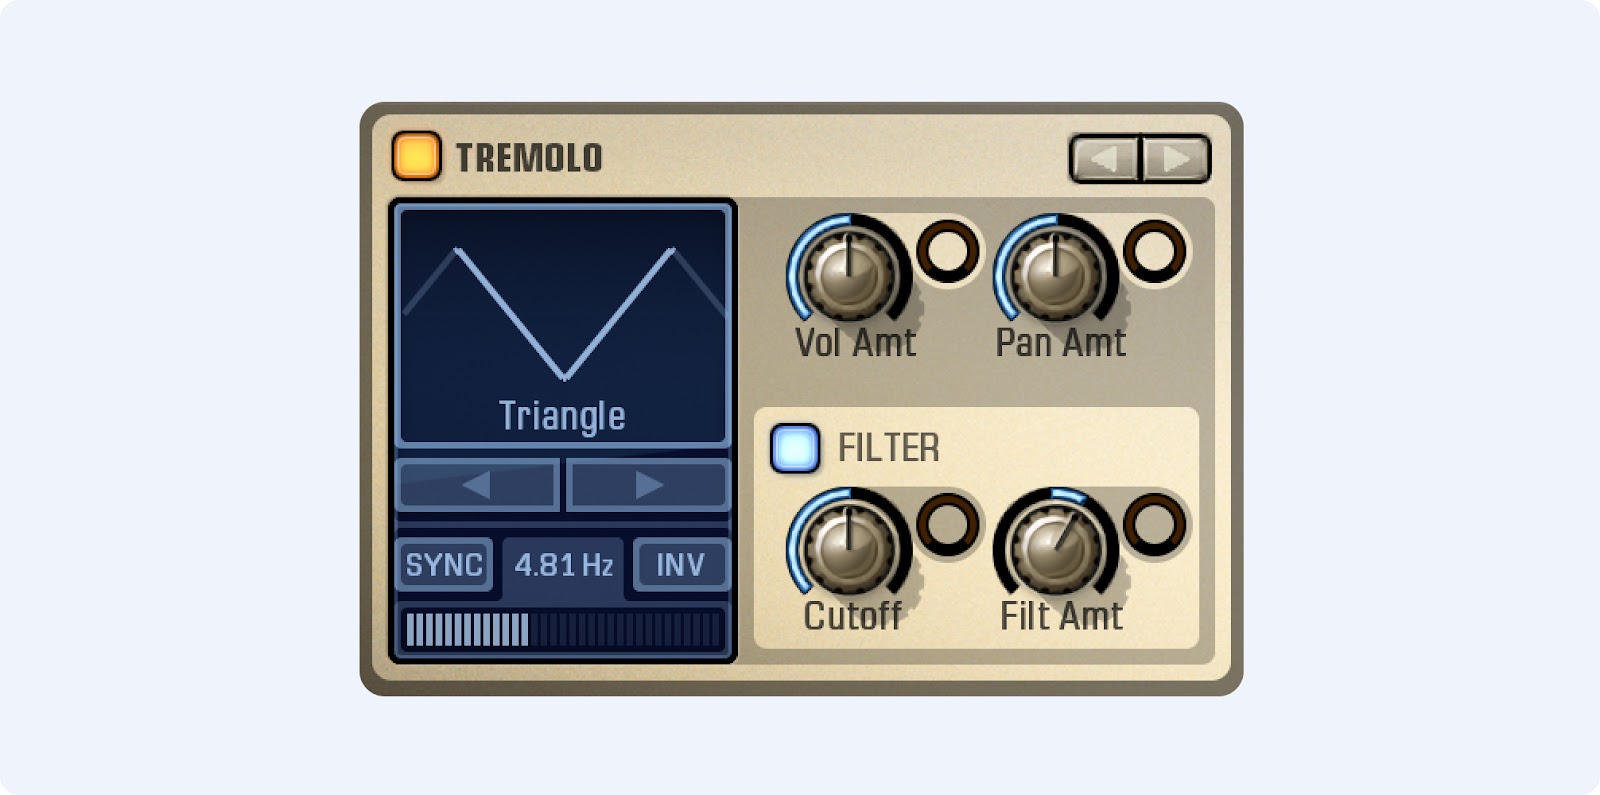Click the previous preset arrow in header
This screenshot has height=795, width=1600.
point(1105,159)
